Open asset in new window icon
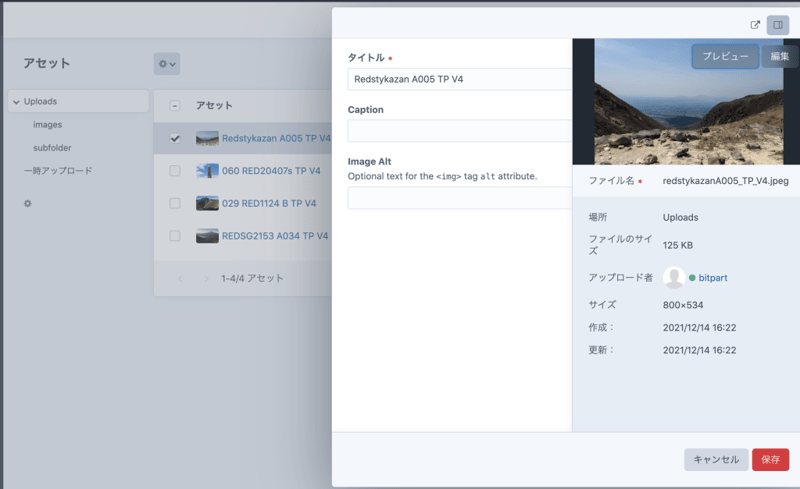Viewport: 800px width, 489px height. pyautogui.click(x=755, y=25)
